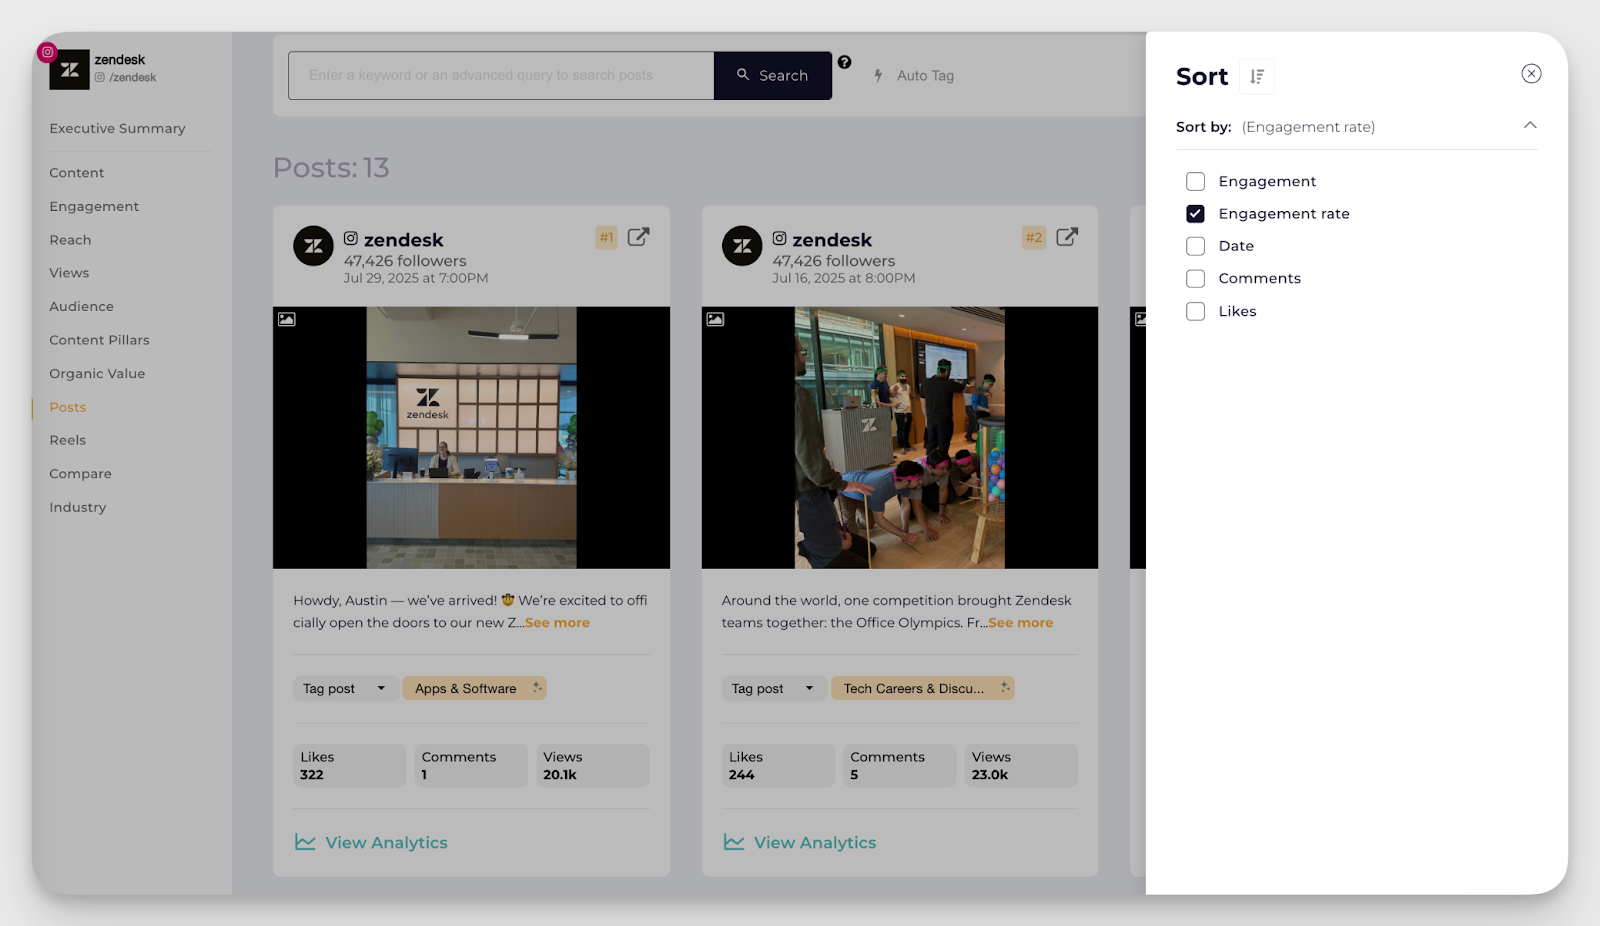The height and width of the screenshot is (926, 1600).
Task: Click the zendesk avatar on post #2
Action: [x=742, y=246]
